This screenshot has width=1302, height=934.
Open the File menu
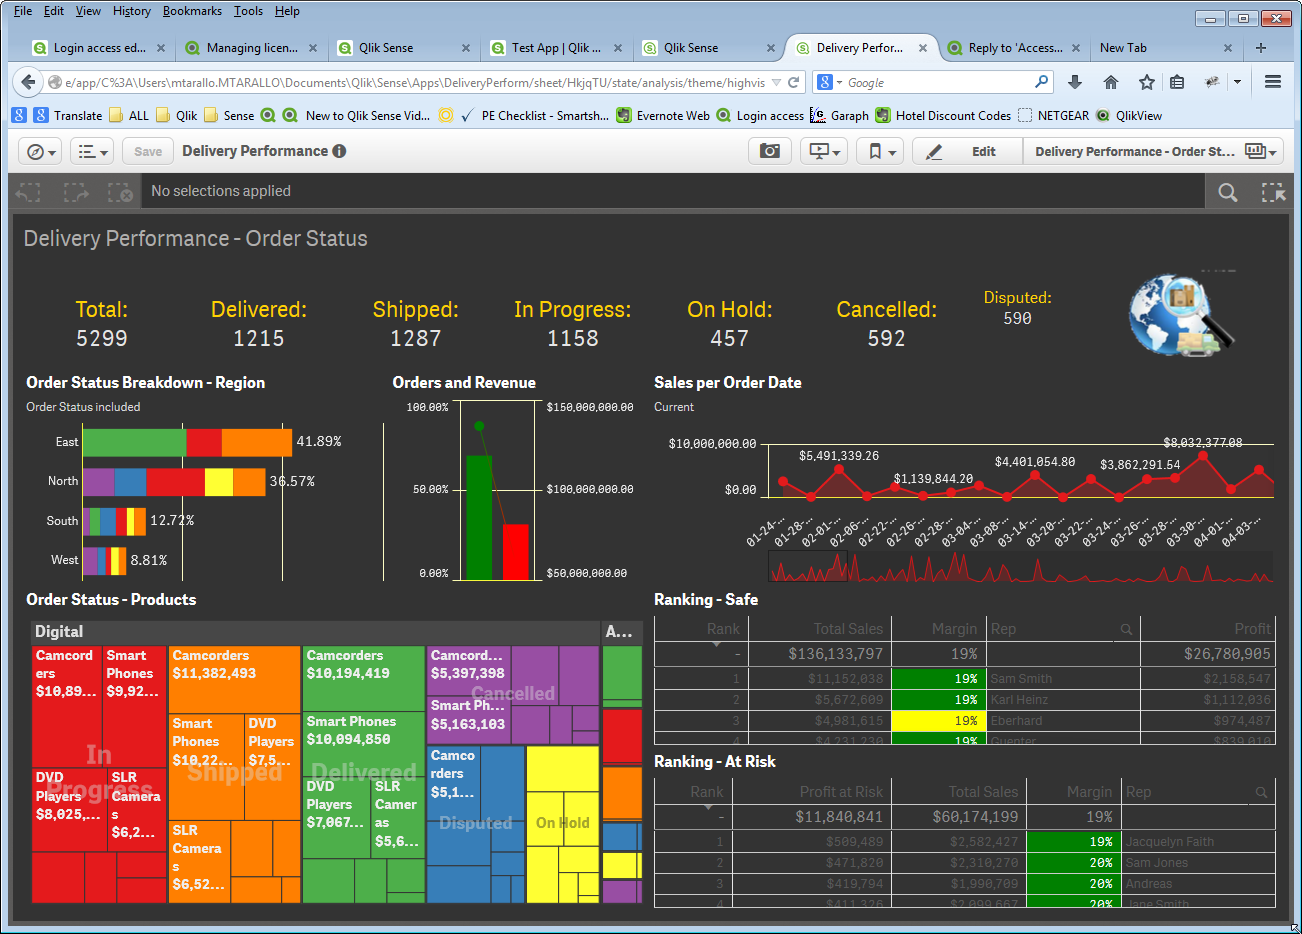23,11
